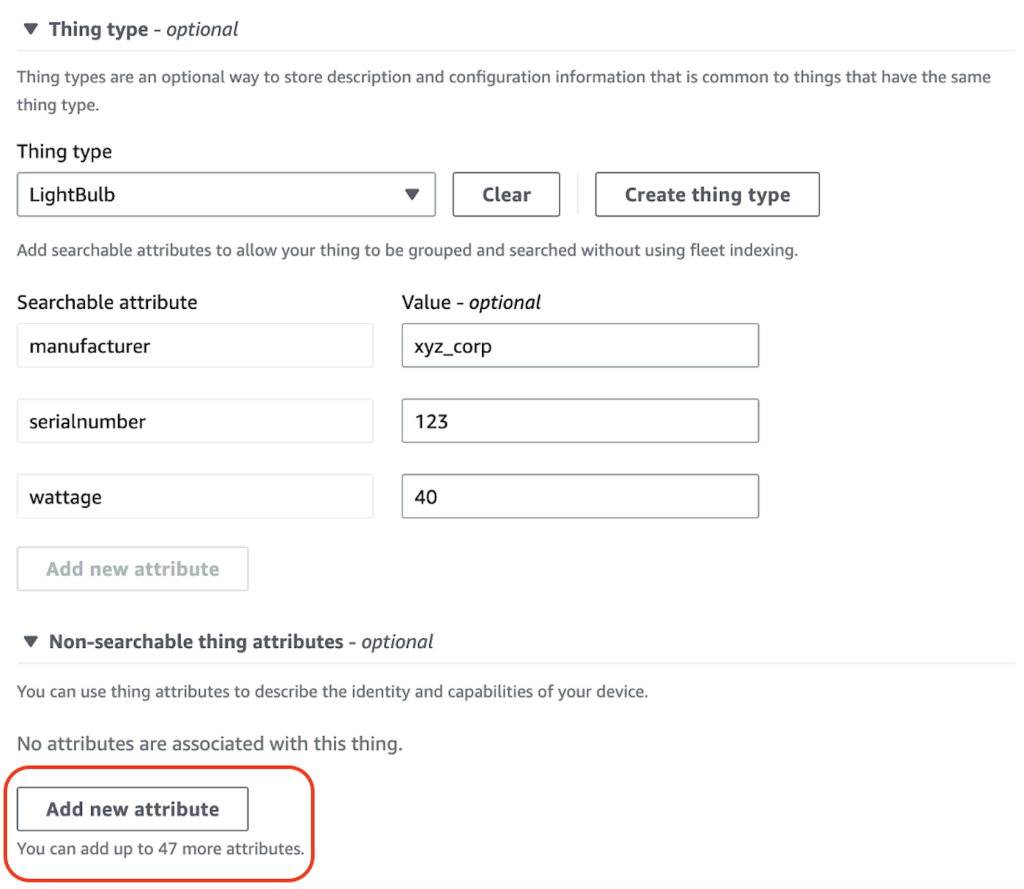Viewport: 1024px width, 889px height.
Task: Select the serialnumber attribute name field
Action: (x=195, y=421)
